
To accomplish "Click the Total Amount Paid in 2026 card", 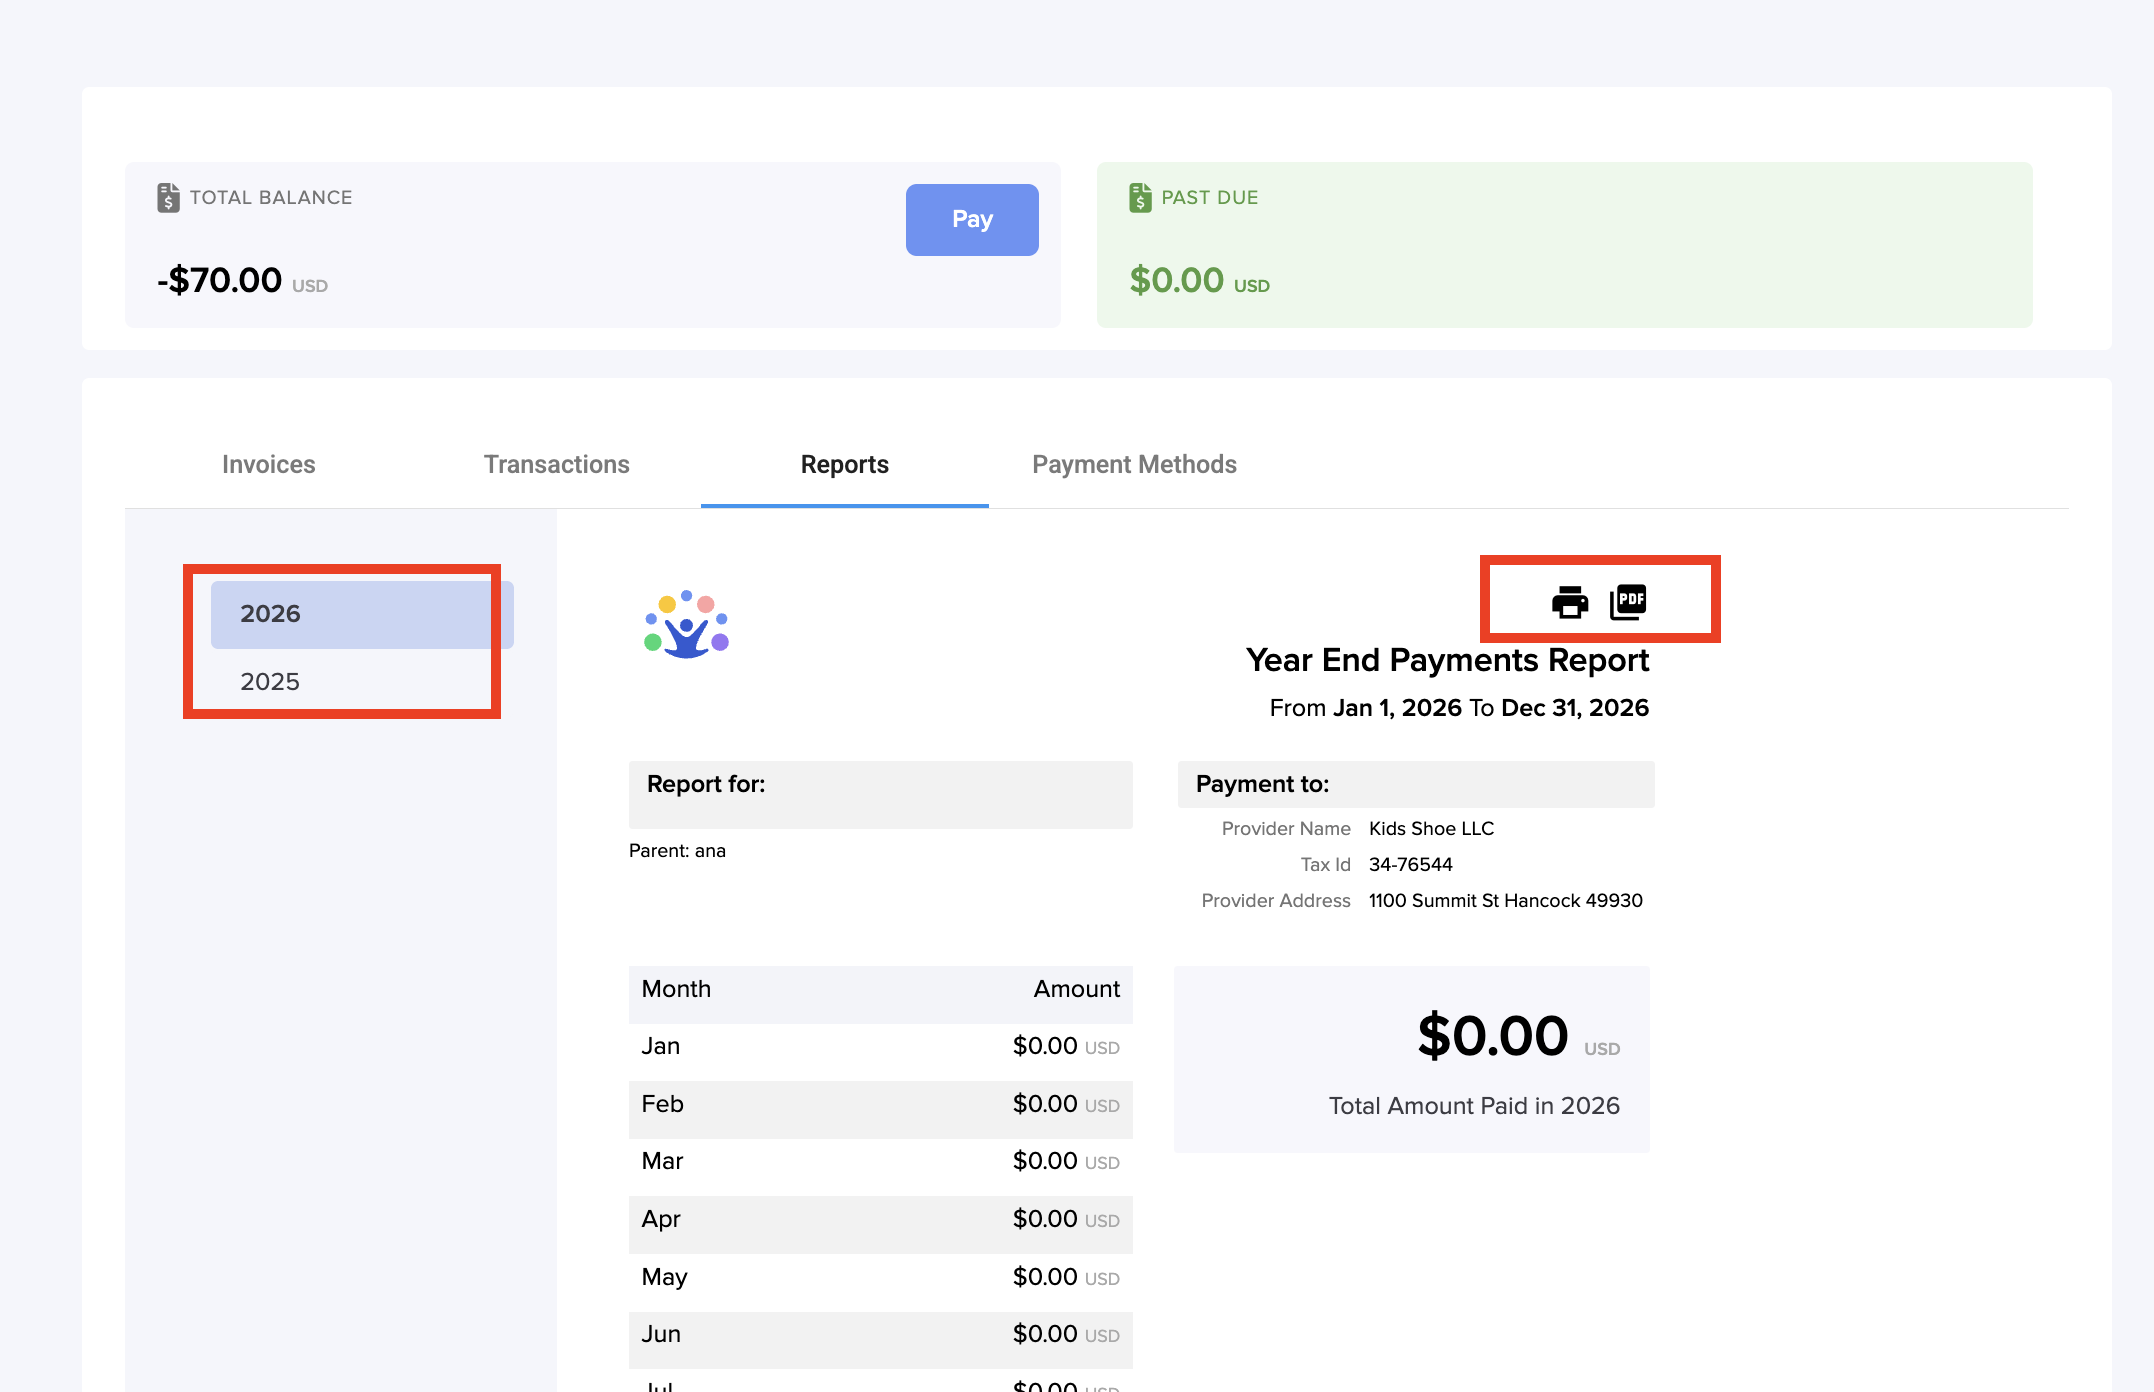I will 1411,1059.
